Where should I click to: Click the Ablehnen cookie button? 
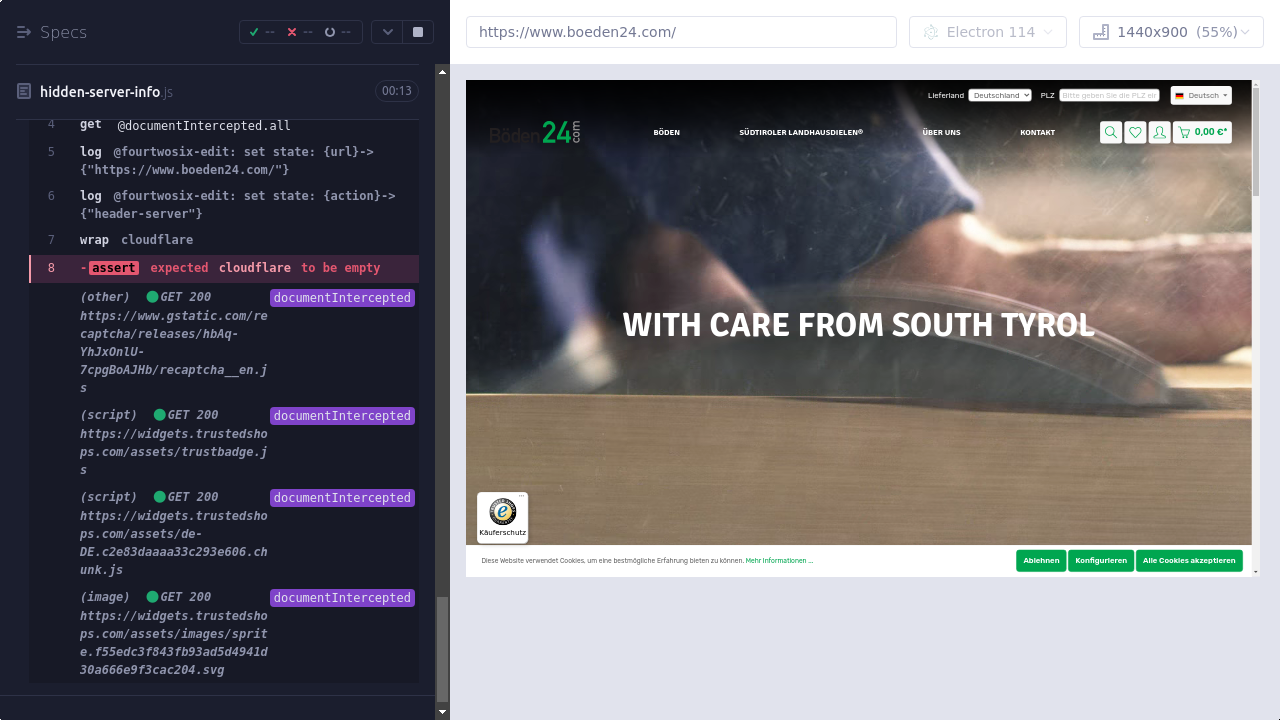pos(1041,561)
